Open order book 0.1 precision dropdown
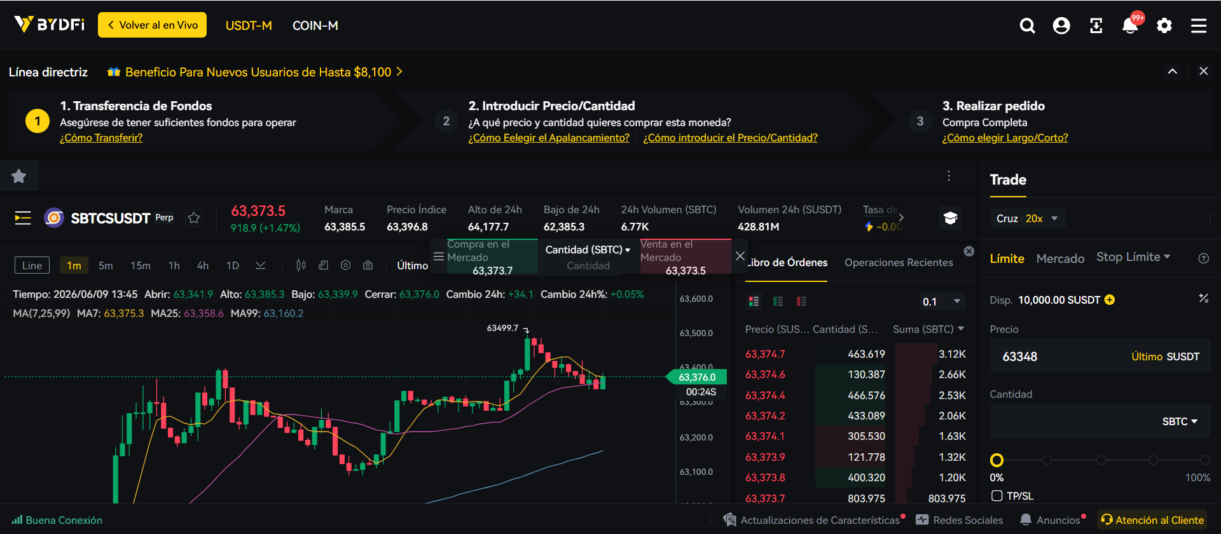This screenshot has width=1221, height=534. click(x=943, y=301)
